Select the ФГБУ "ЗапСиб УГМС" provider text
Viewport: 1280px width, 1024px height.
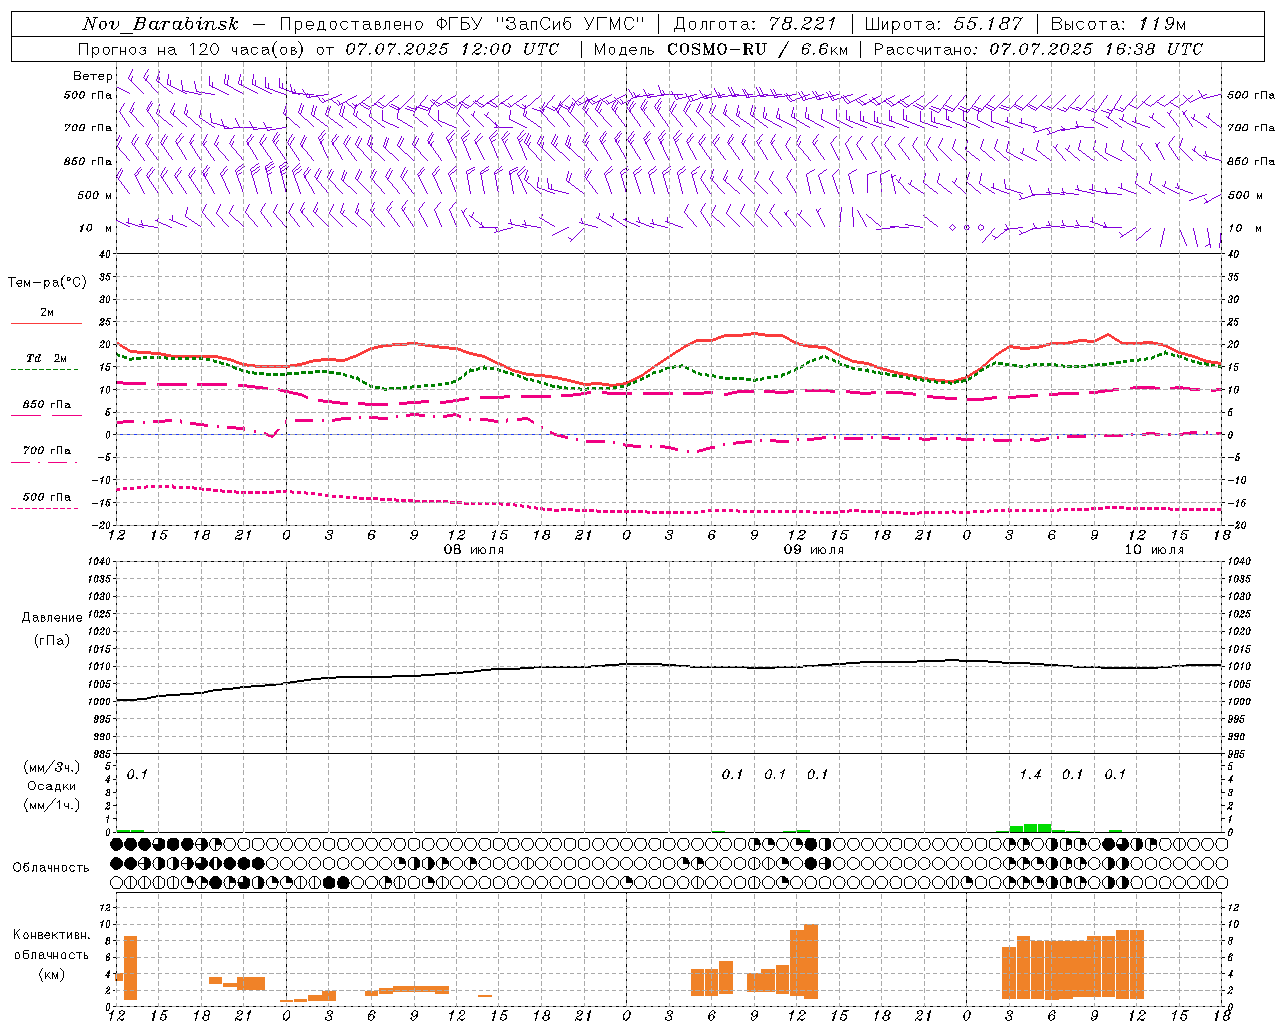540,24
